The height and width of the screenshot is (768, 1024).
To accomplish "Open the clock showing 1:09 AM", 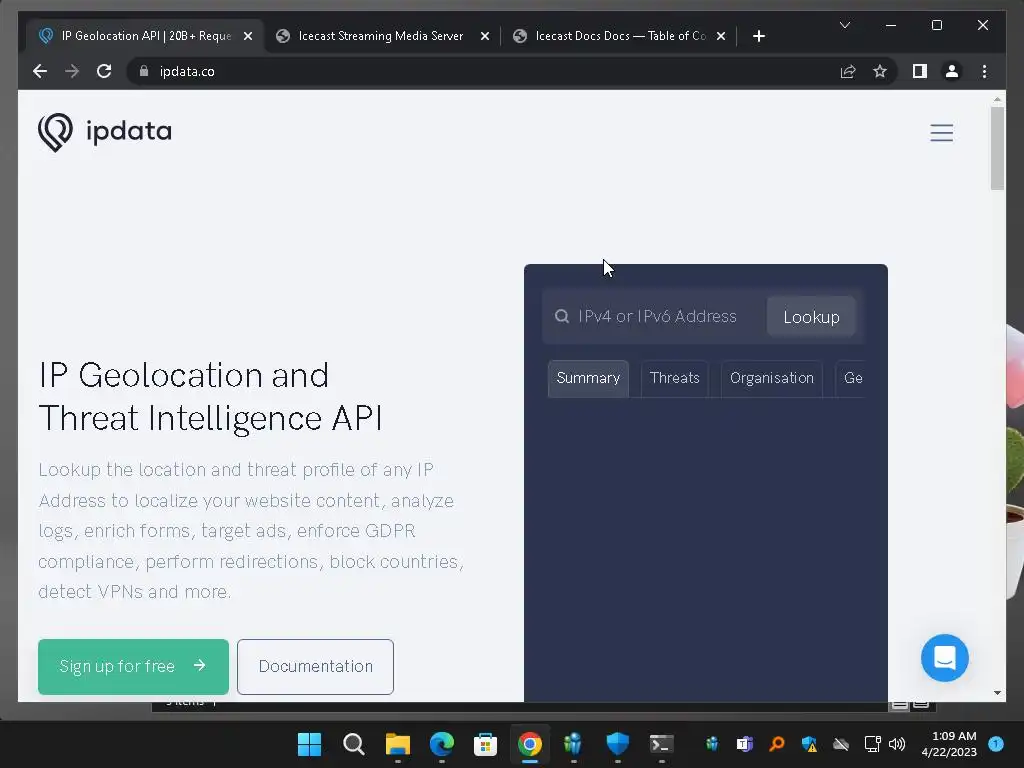I will (949, 744).
